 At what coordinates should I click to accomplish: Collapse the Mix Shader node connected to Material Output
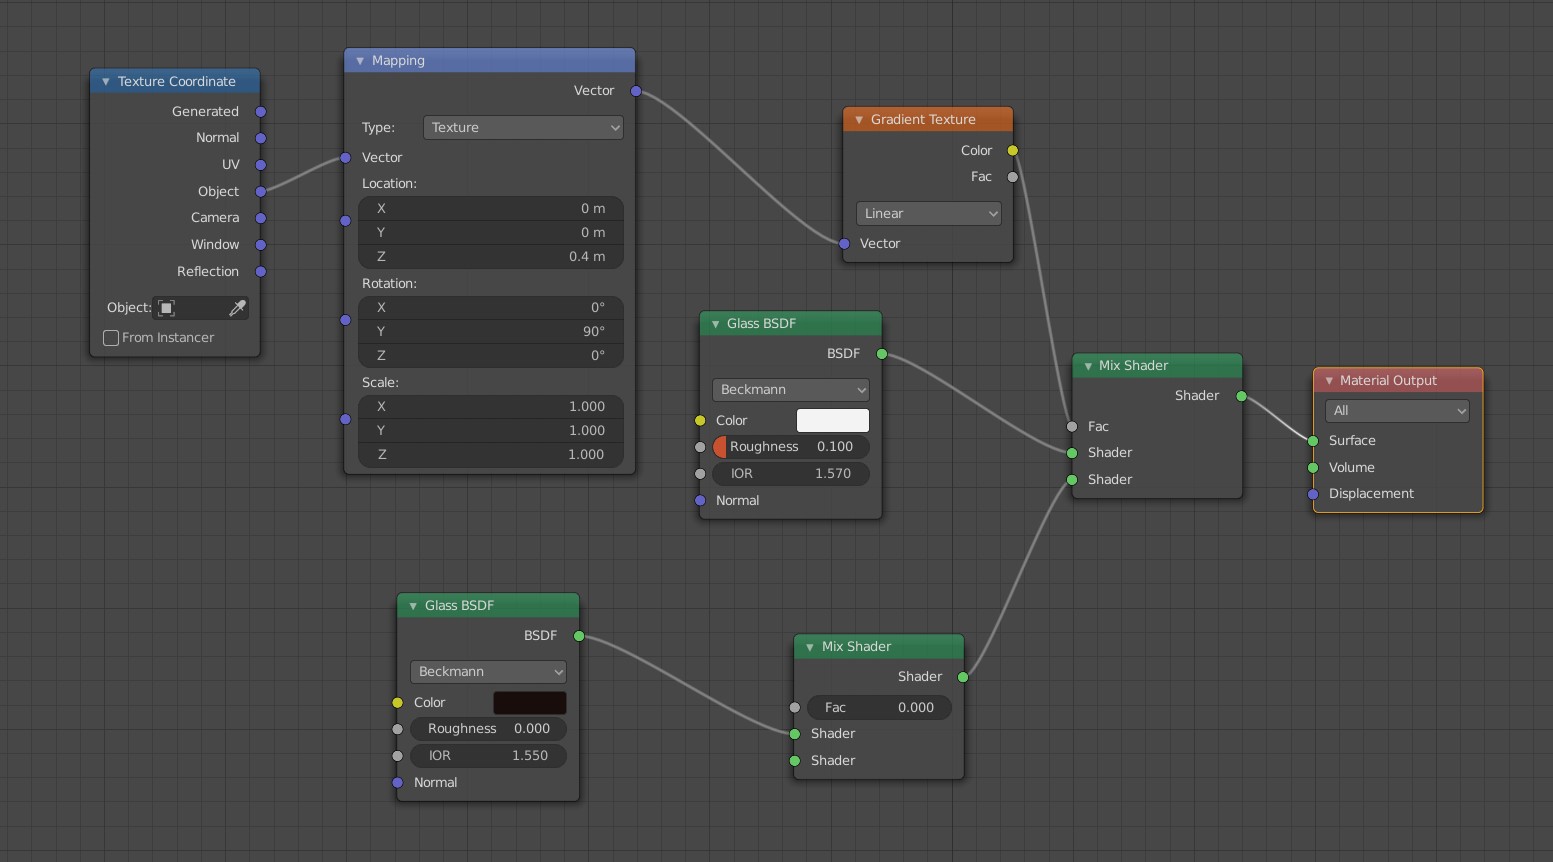click(1087, 366)
